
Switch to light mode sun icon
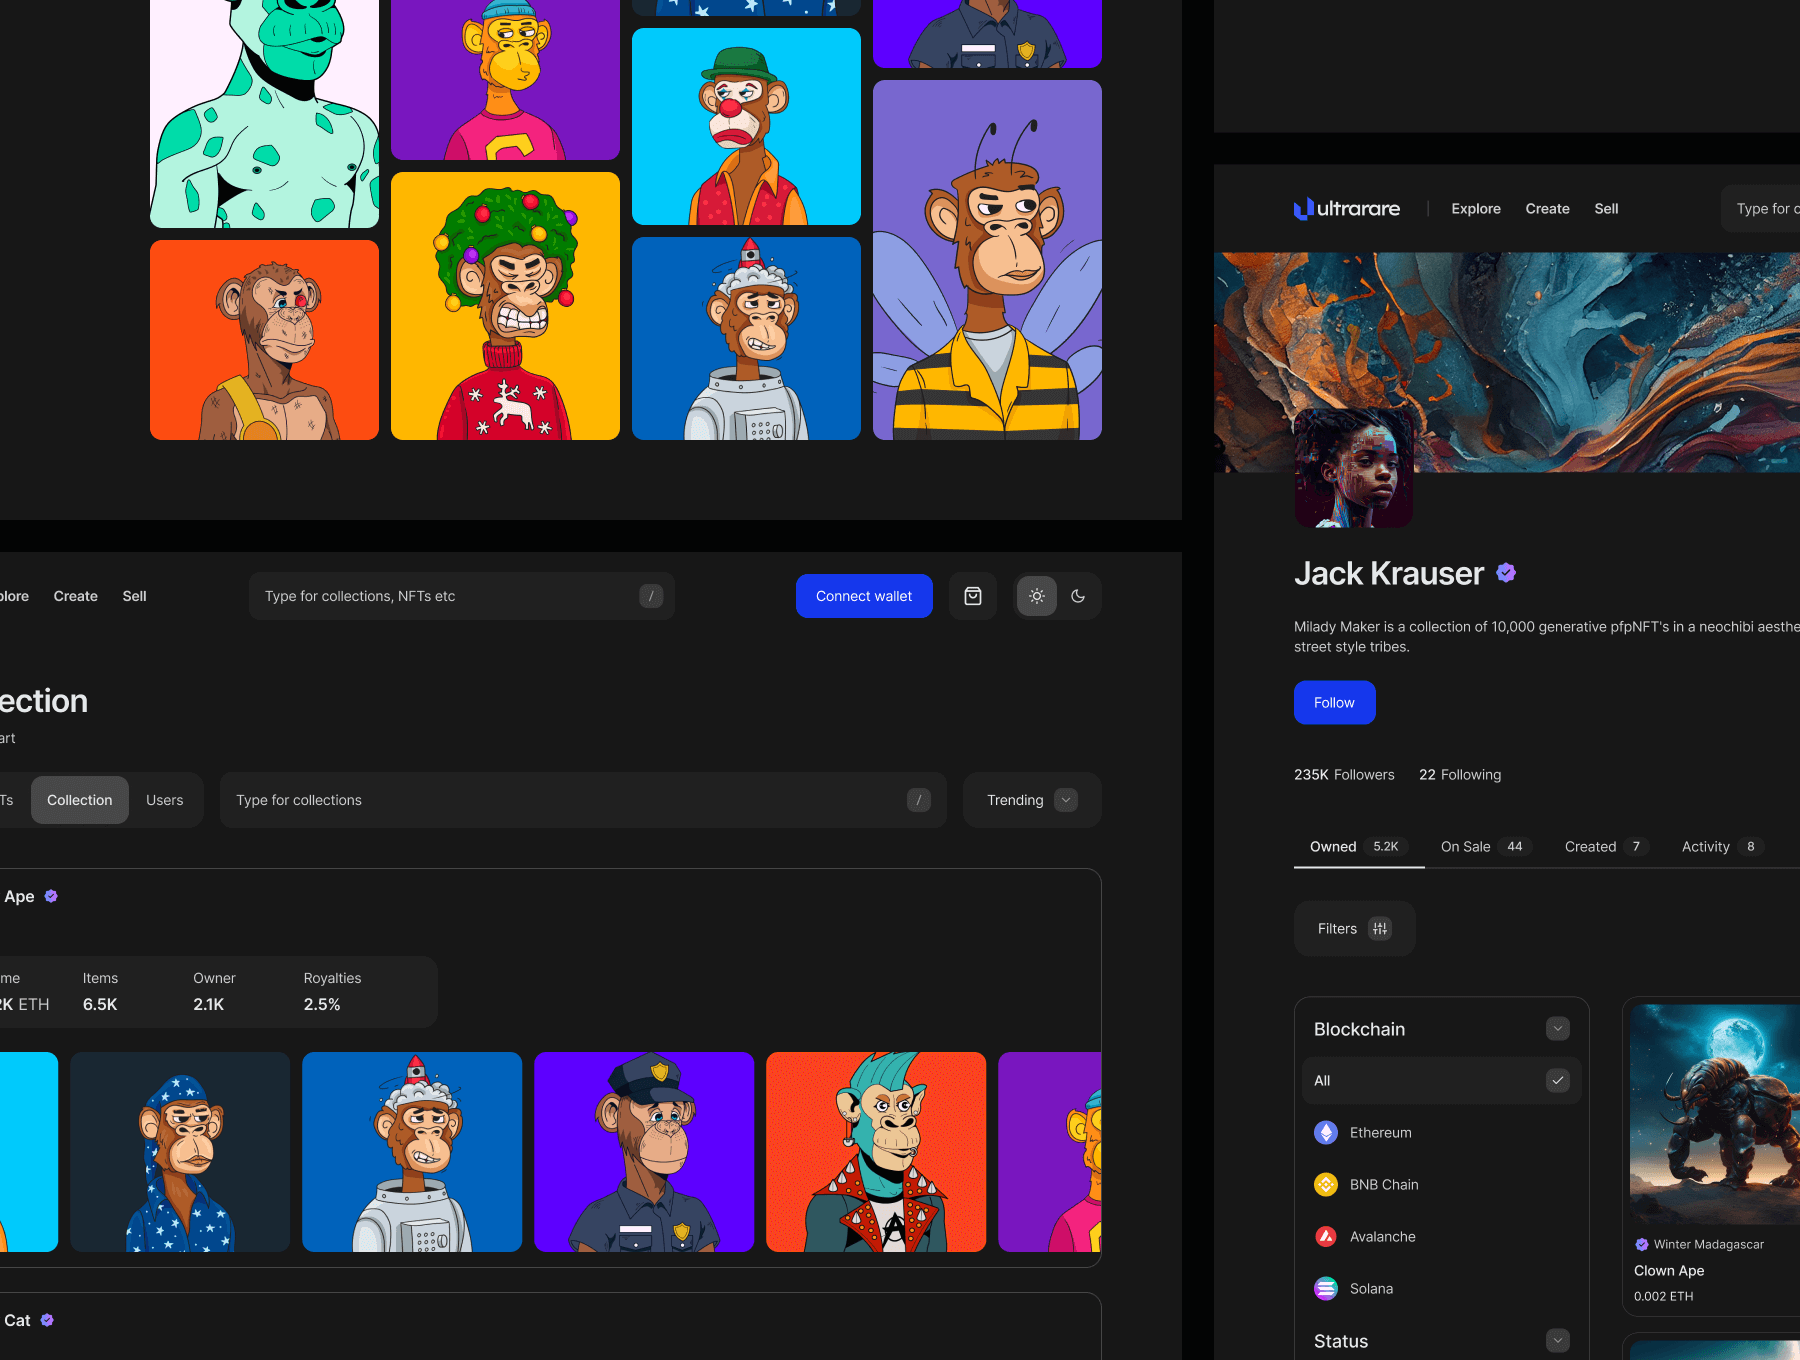click(x=1037, y=596)
